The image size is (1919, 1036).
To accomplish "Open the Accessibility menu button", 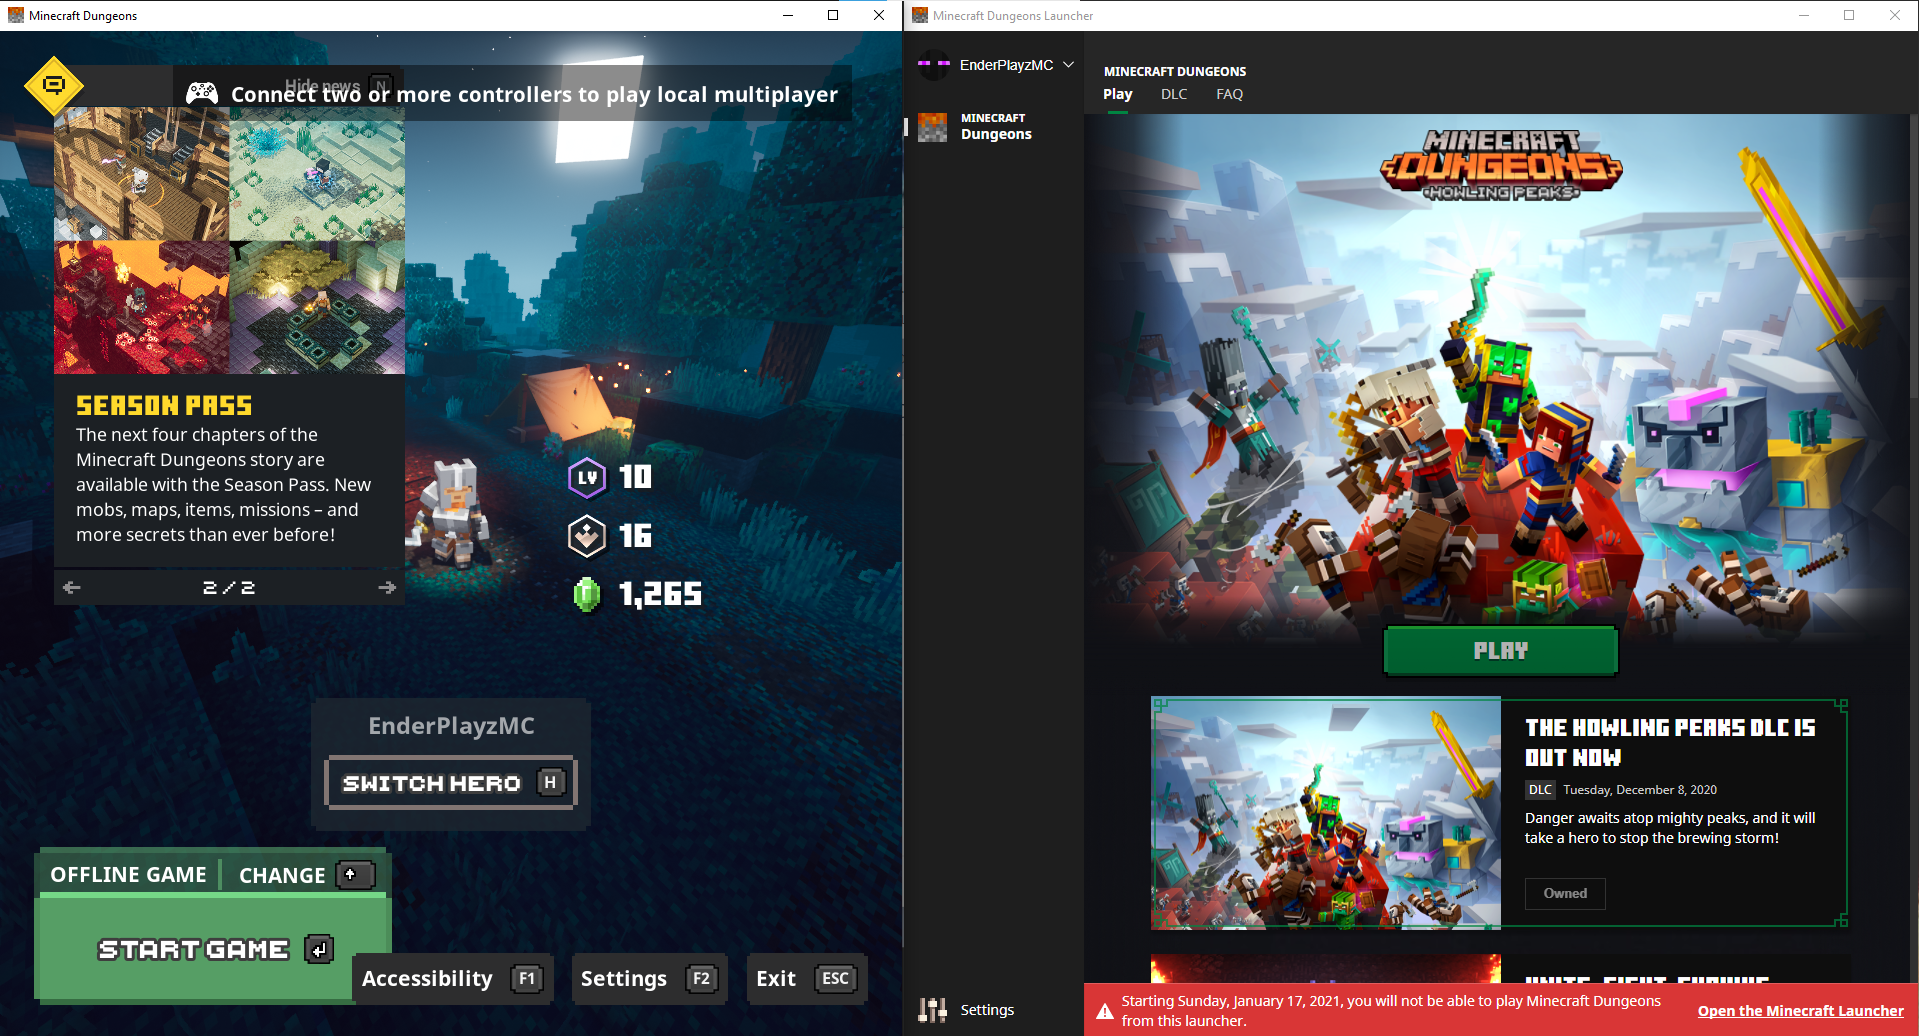I will pyautogui.click(x=453, y=979).
